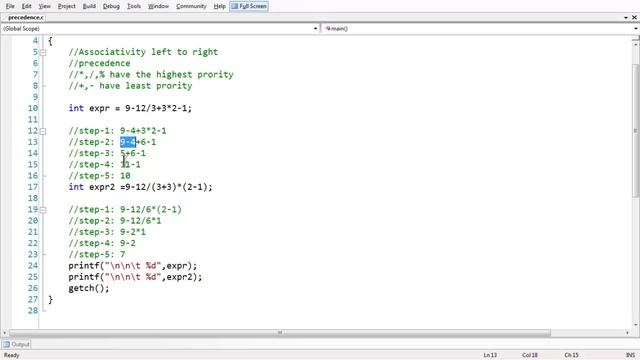
Task: Click the horizontal scrollbar thumb
Action: [x=280, y=333]
